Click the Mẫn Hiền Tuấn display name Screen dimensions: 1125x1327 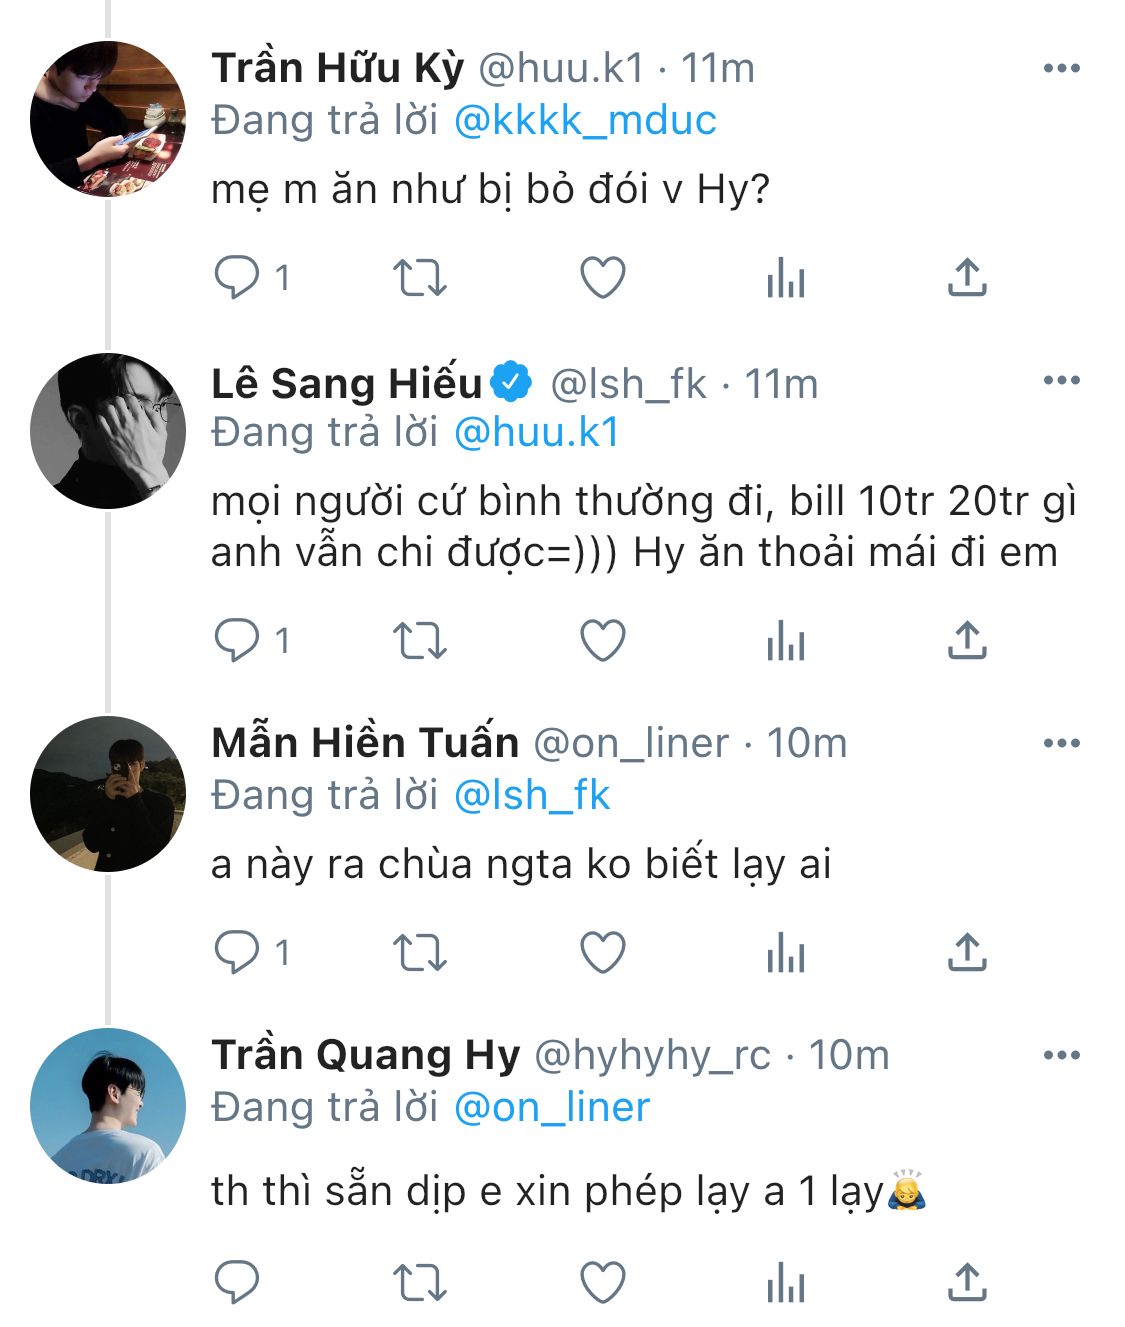pos(365,743)
